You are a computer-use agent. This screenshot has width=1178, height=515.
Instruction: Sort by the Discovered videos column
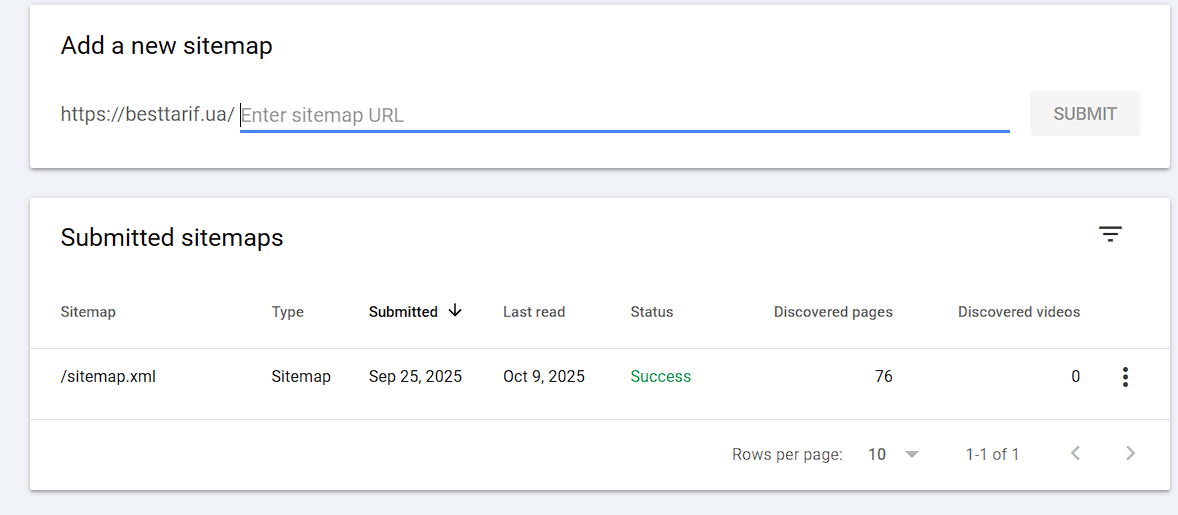(1018, 312)
